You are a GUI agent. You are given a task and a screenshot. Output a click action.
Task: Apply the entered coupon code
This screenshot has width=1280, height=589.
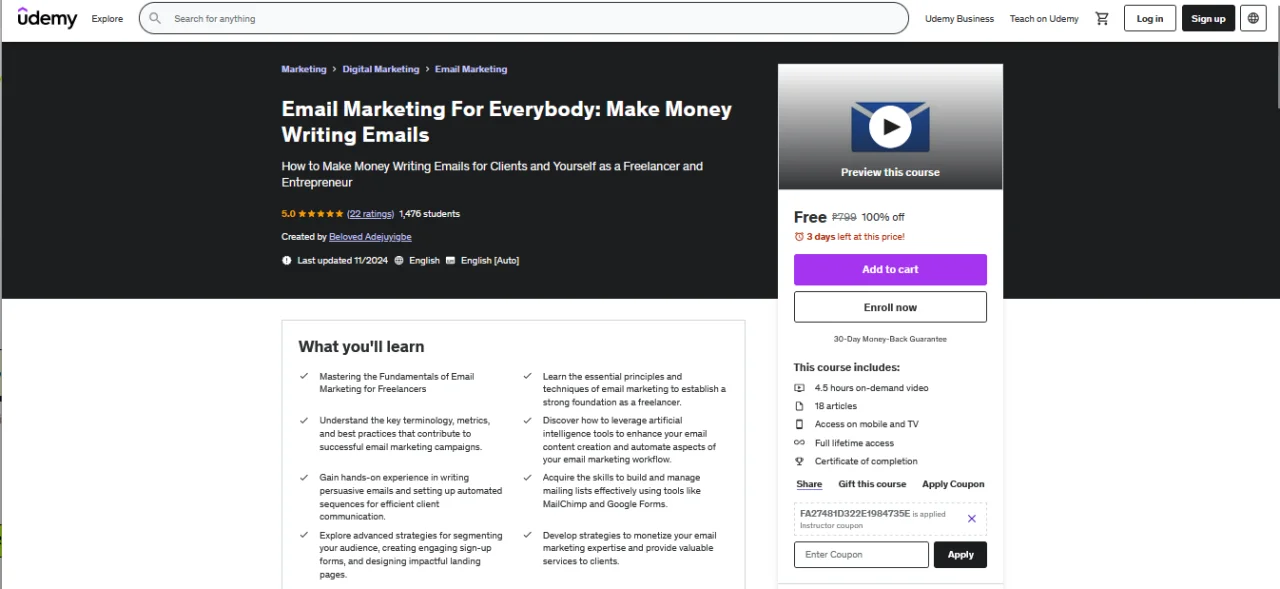coord(960,555)
